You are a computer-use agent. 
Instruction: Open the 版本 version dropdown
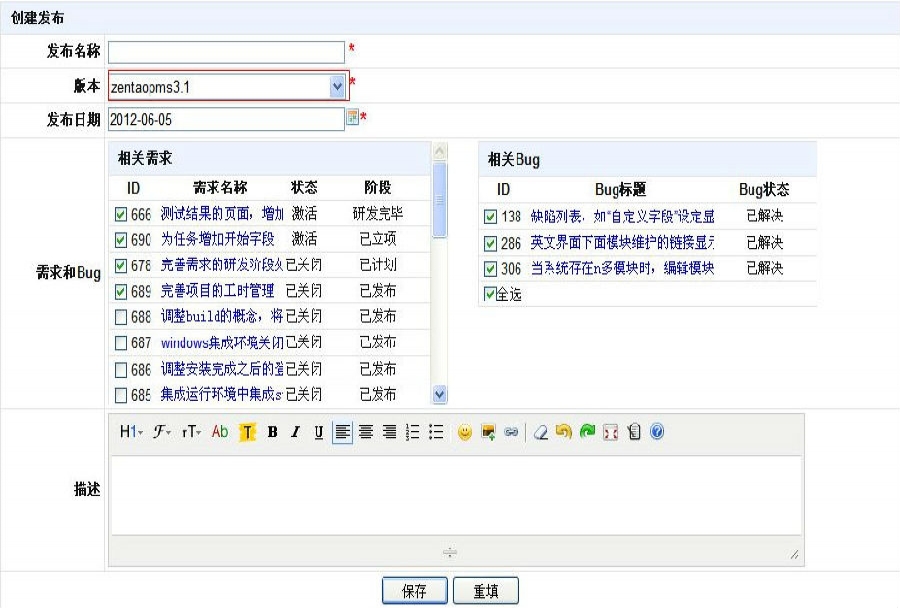click(x=338, y=86)
